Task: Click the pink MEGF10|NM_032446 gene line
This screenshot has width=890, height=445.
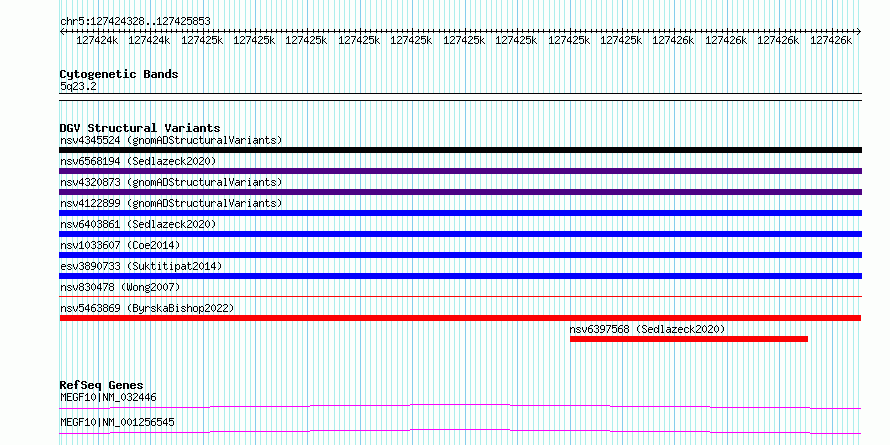Action: click(x=460, y=406)
